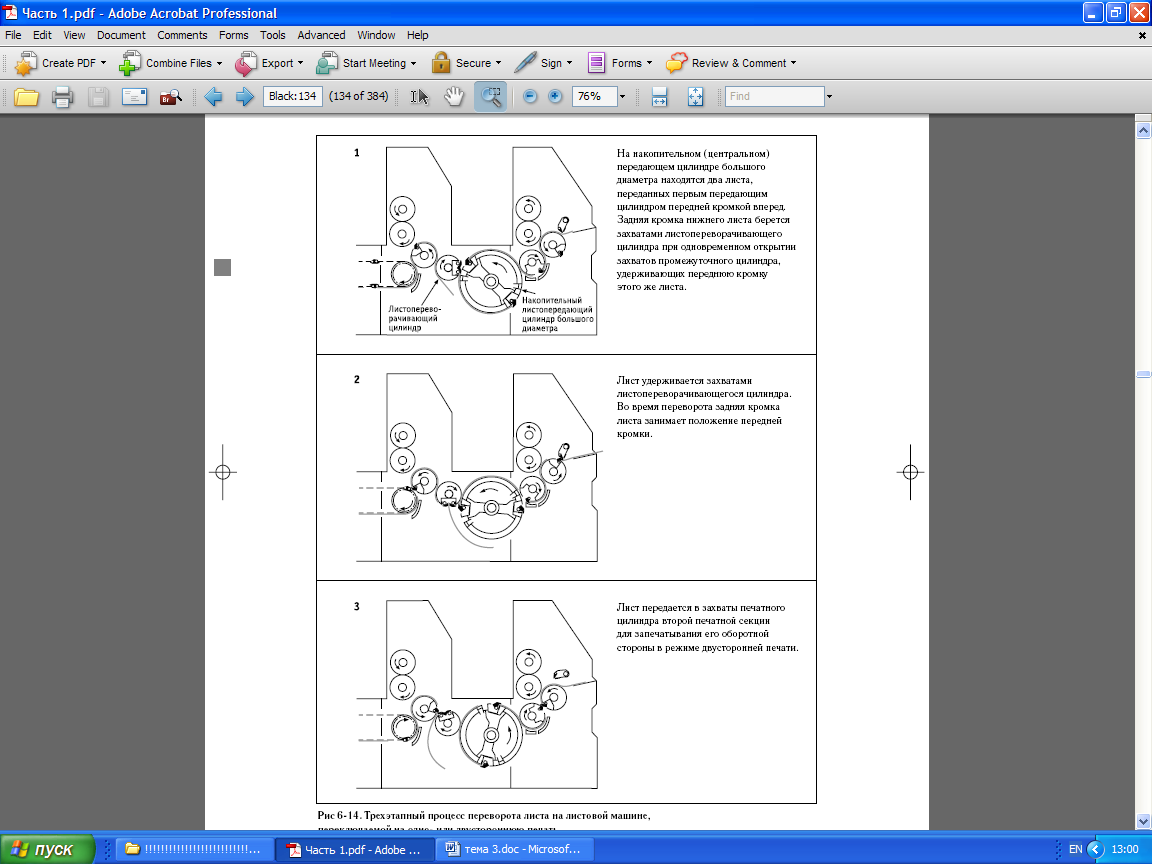This screenshot has width=1152, height=864.
Task: Click the EN language indicator in tray
Action: [x=1075, y=849]
